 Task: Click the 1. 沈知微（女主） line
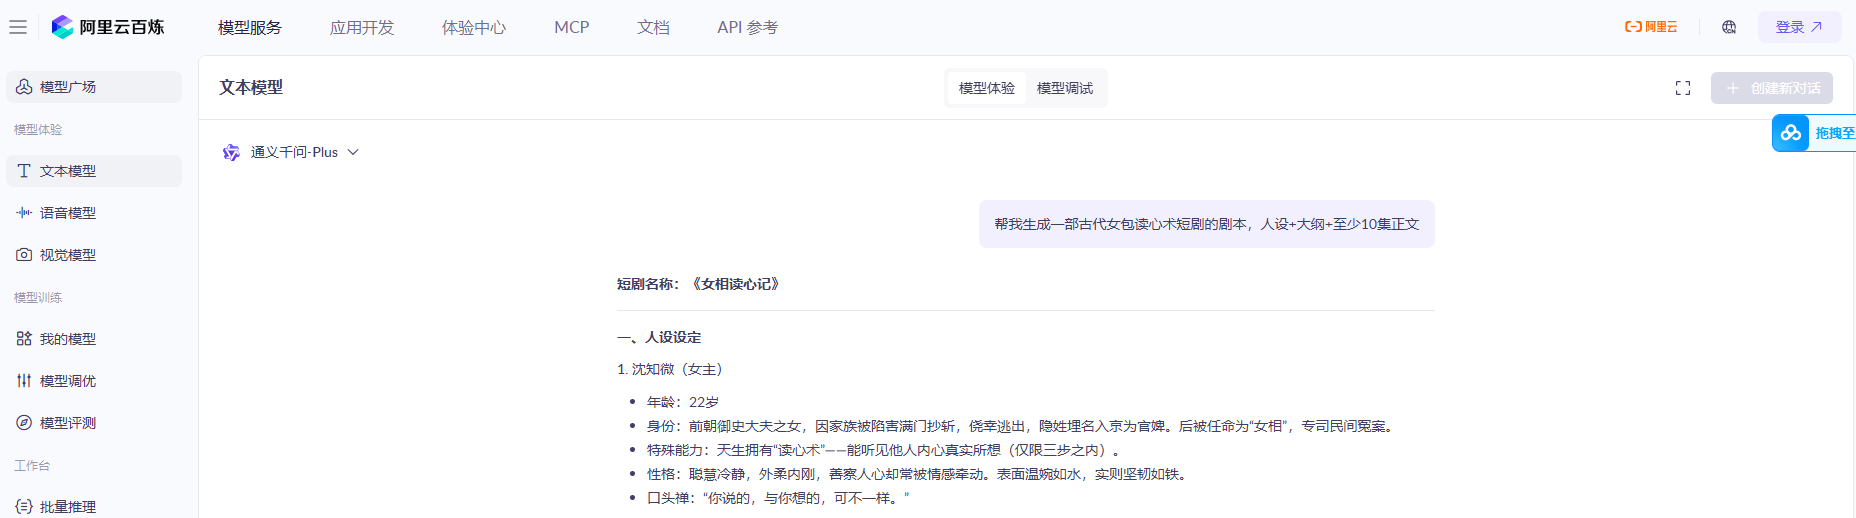click(x=670, y=369)
